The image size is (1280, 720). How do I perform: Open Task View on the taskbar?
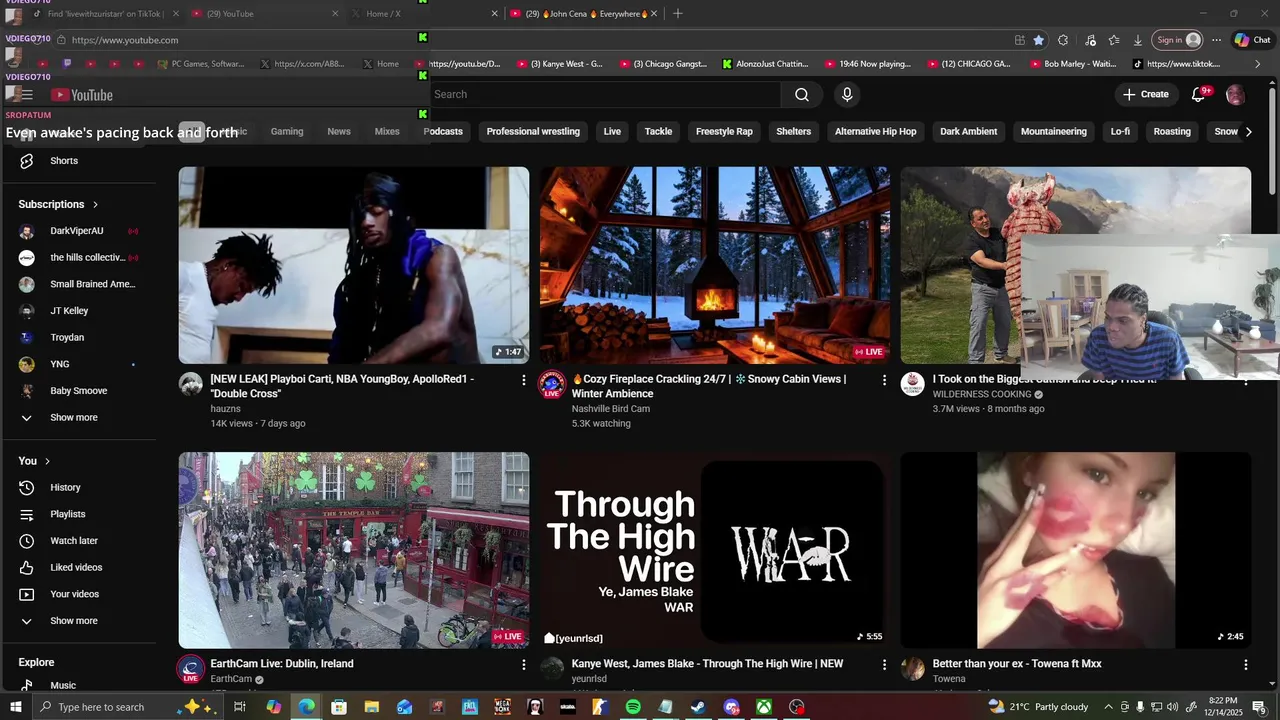pyautogui.click(x=240, y=707)
